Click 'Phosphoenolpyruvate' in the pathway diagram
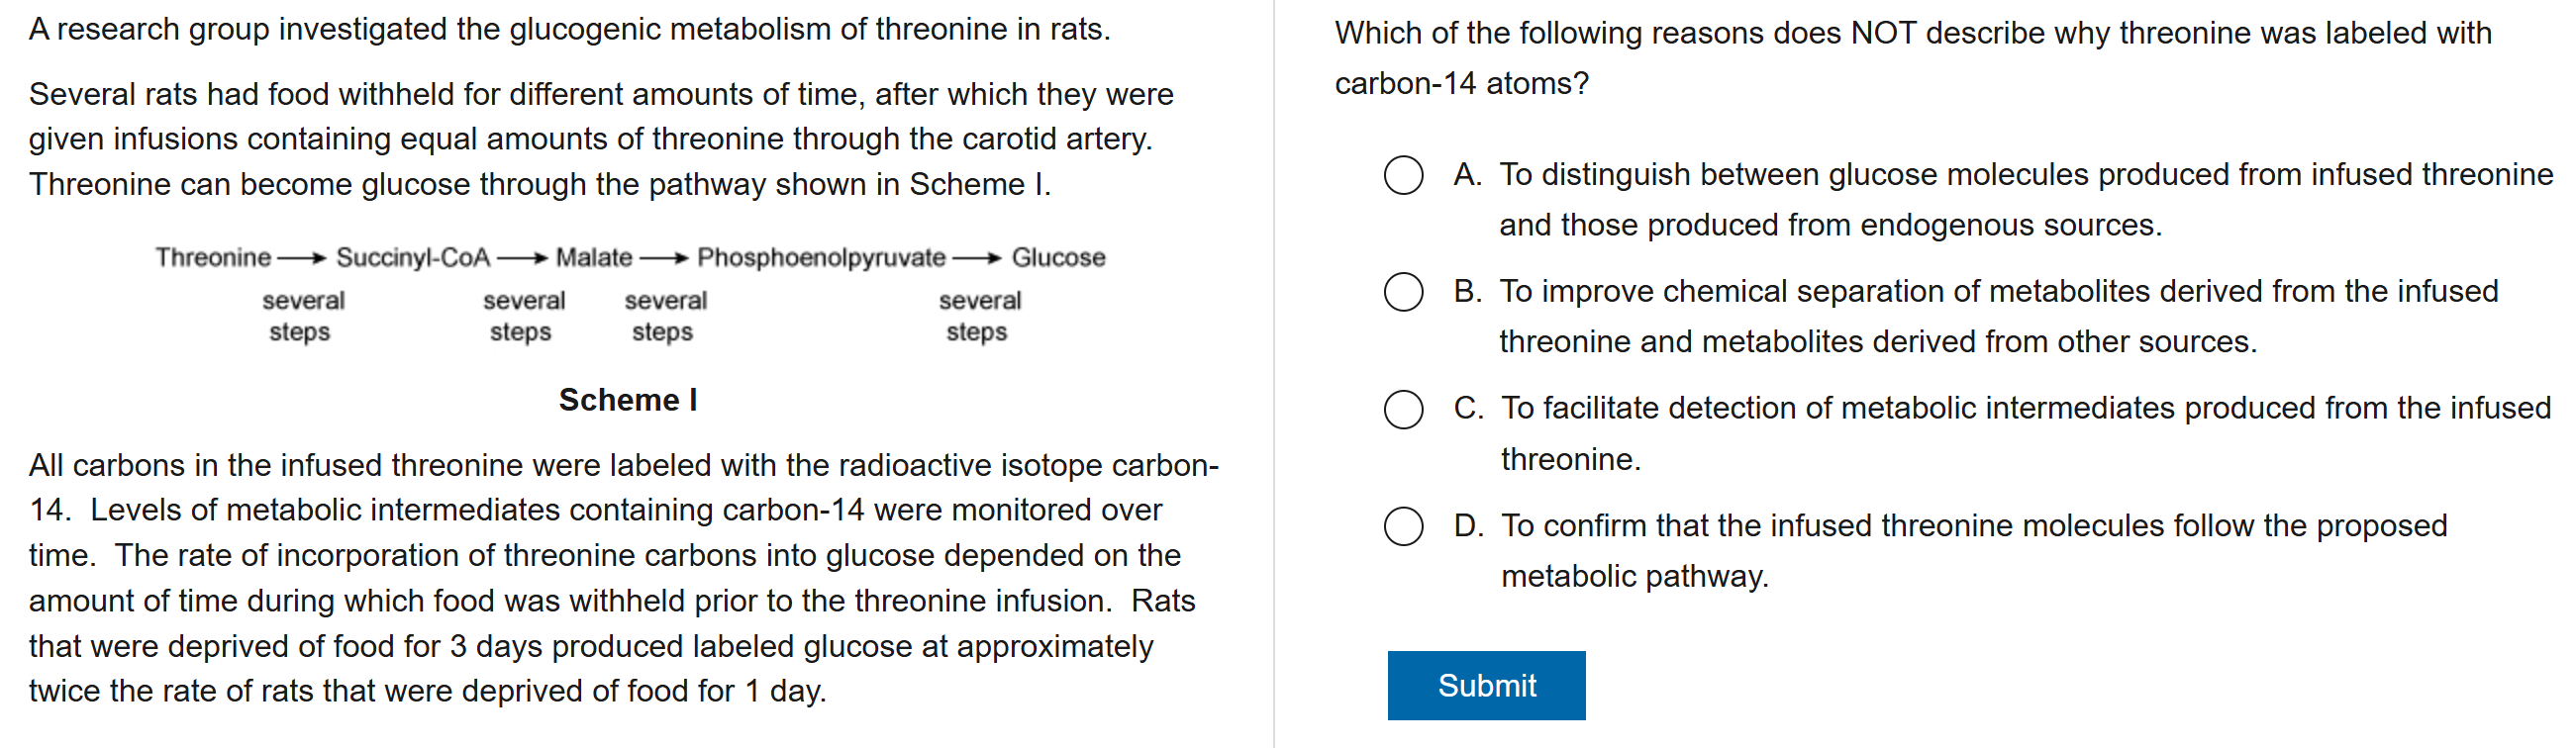This screenshot has height=748, width=2576. tap(821, 258)
